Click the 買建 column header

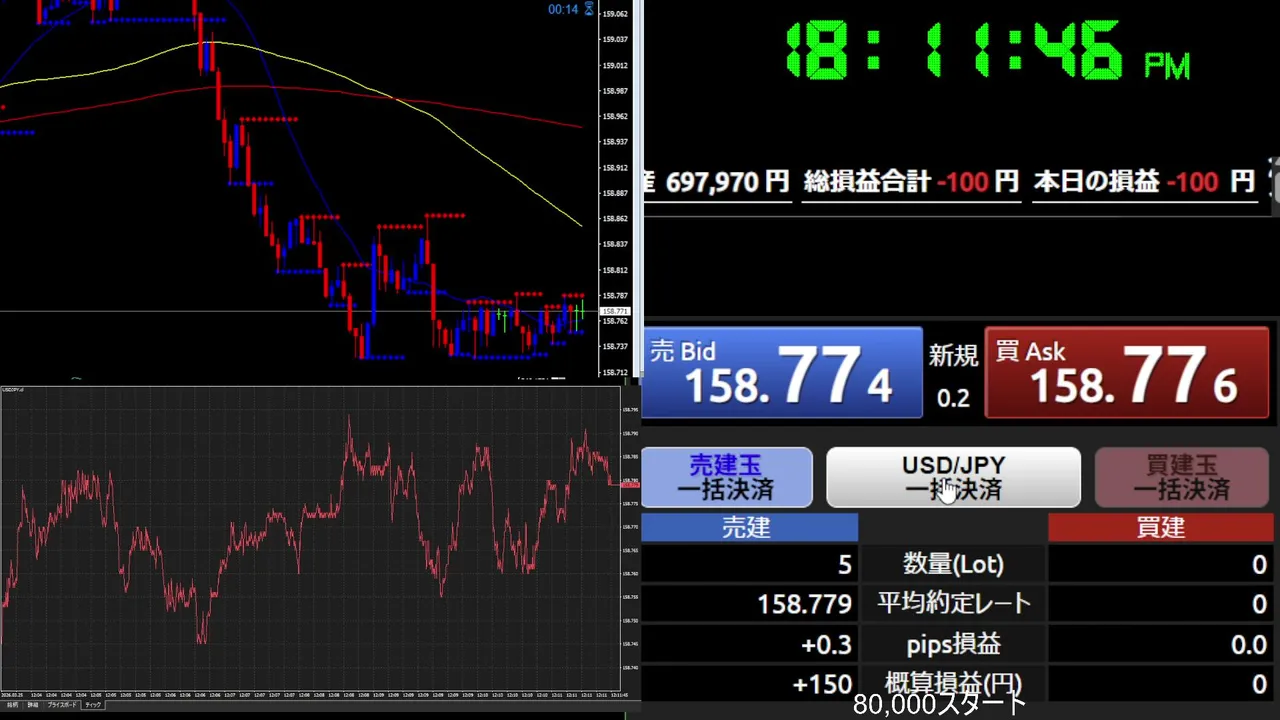click(x=1160, y=528)
